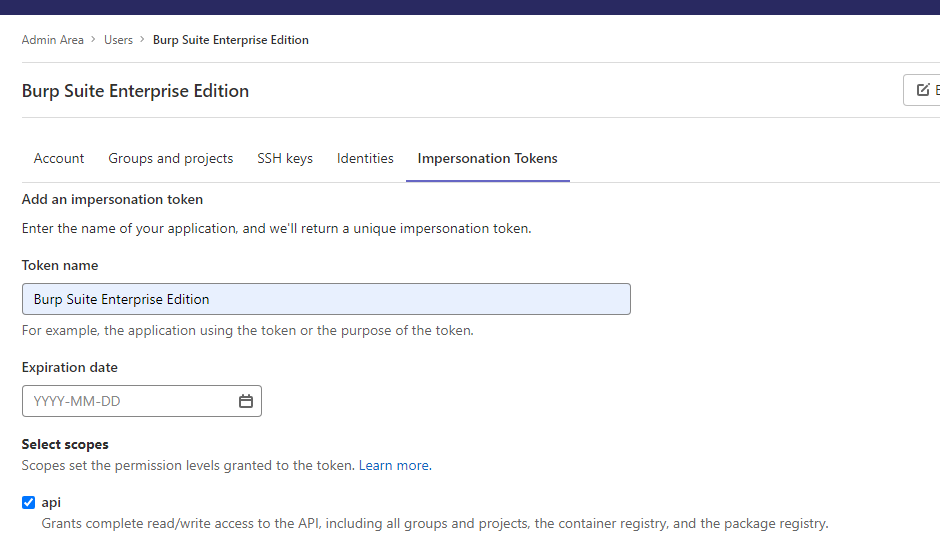Click the Edit pencil button at top right
940x546 pixels.
tap(923, 90)
